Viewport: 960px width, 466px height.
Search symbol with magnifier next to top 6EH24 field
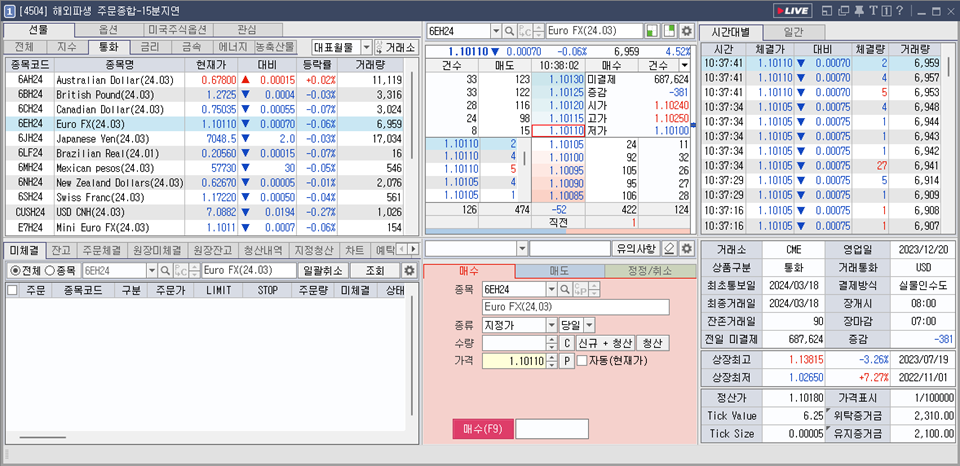[x=509, y=30]
